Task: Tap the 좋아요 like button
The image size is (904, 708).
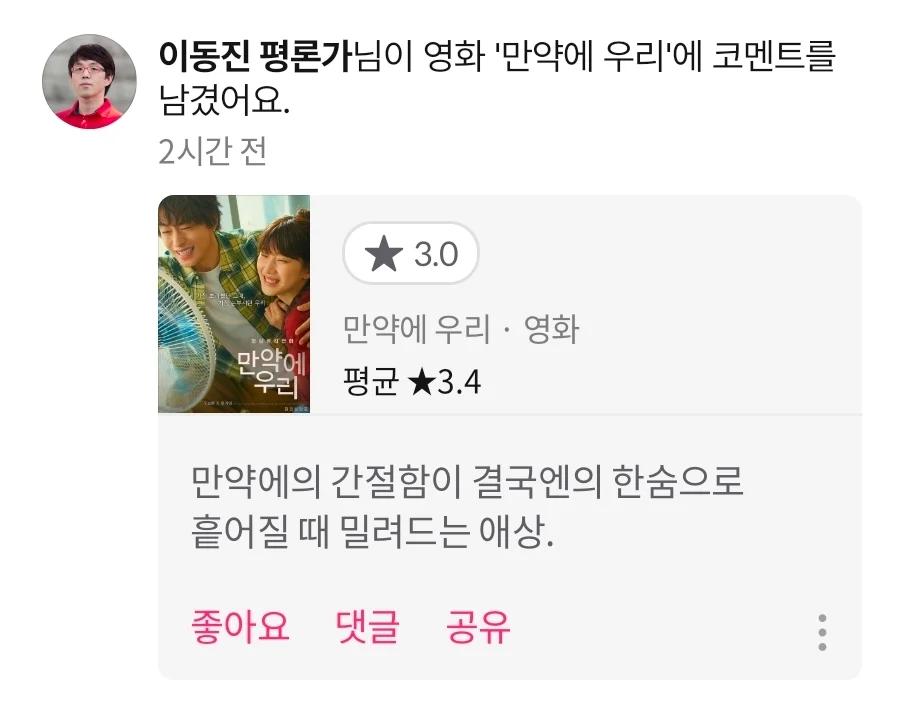Action: click(x=240, y=626)
